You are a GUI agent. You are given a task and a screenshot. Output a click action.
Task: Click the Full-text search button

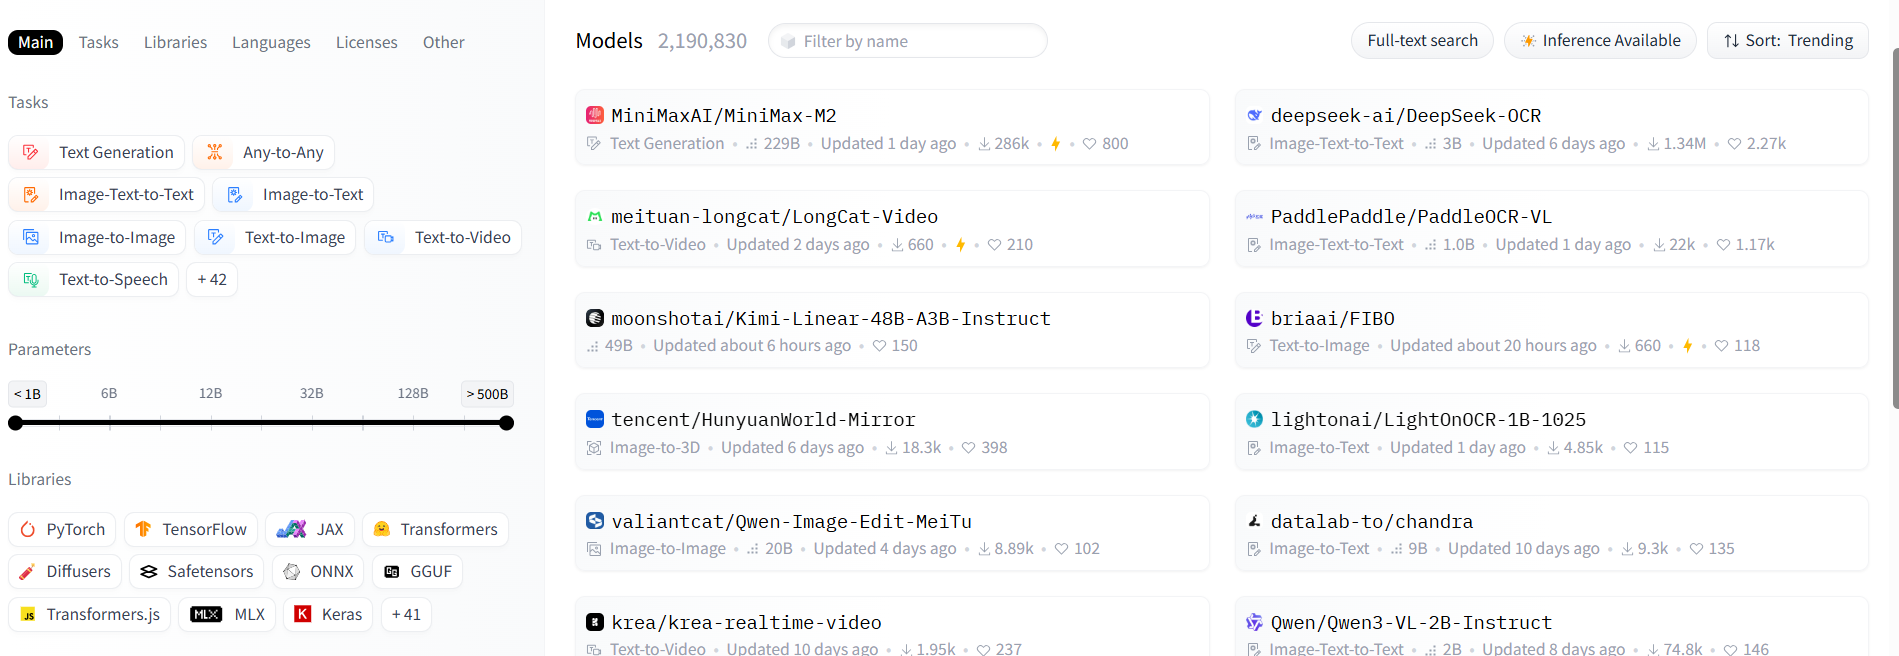point(1422,41)
